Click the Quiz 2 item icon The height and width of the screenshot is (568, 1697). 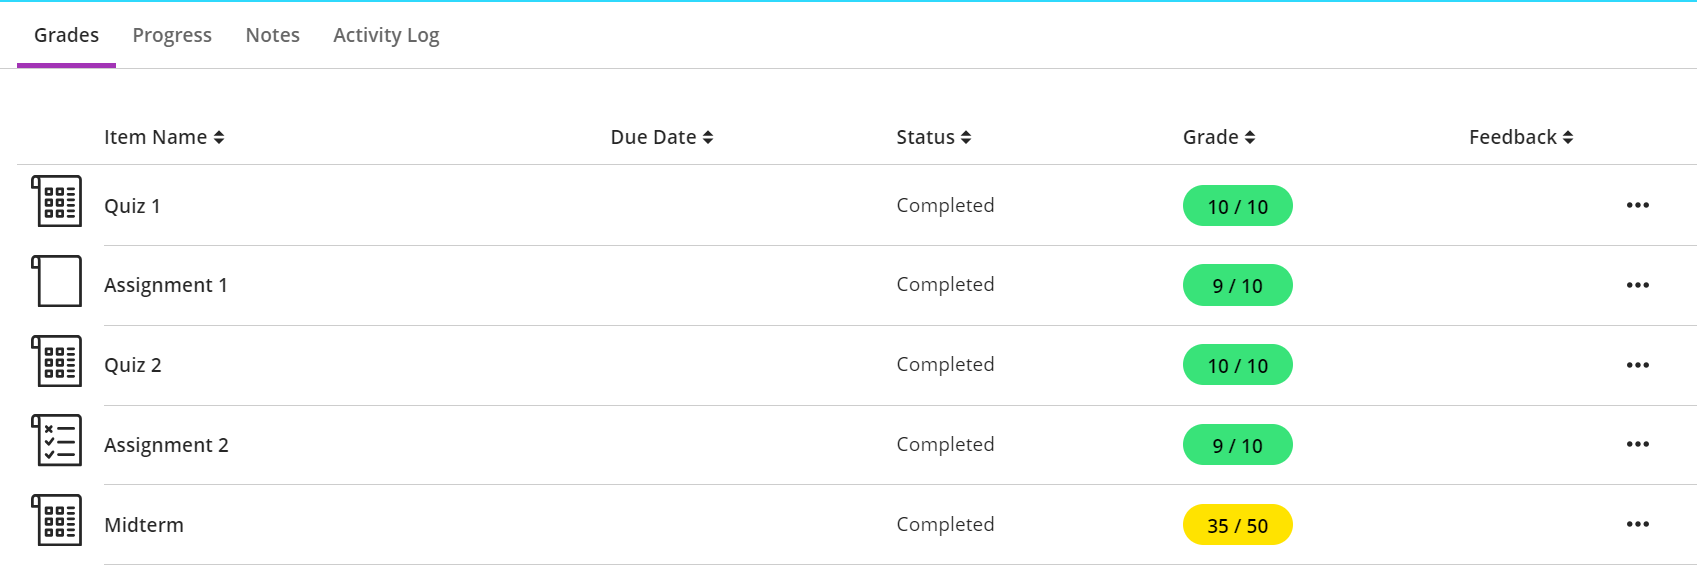57,361
